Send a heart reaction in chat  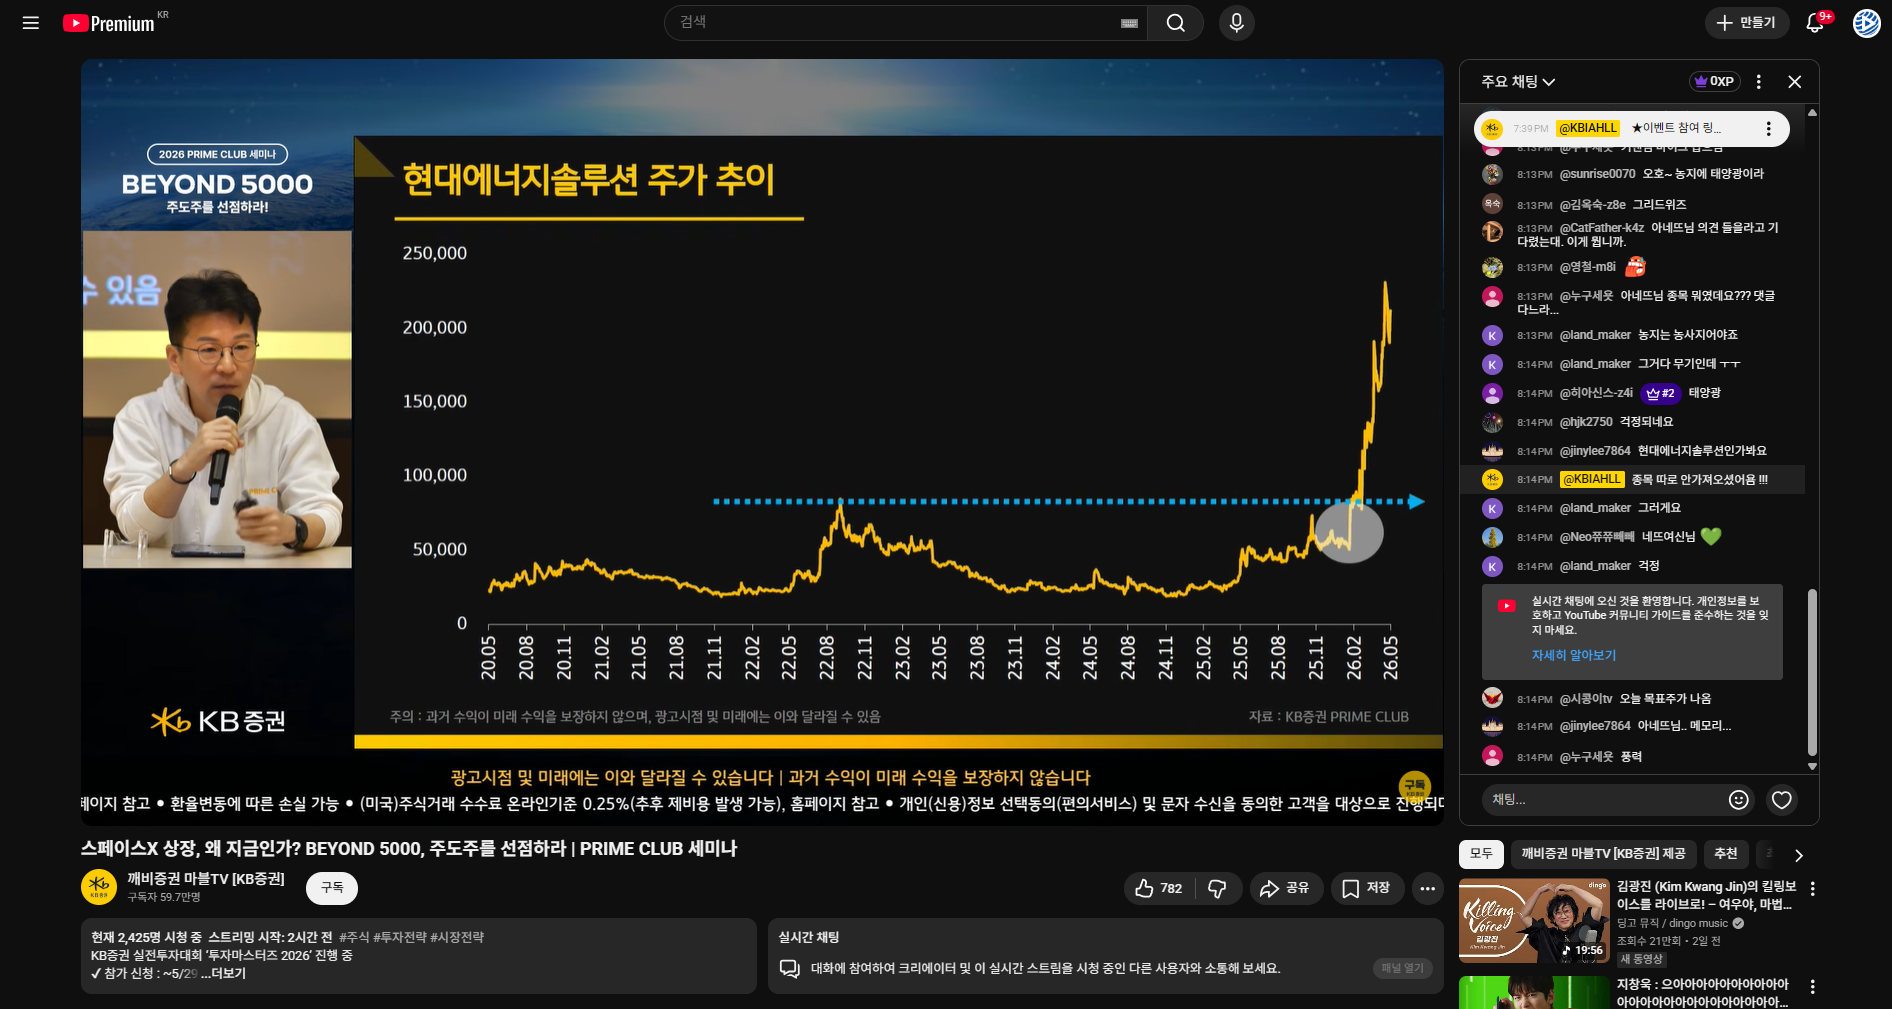(1781, 799)
